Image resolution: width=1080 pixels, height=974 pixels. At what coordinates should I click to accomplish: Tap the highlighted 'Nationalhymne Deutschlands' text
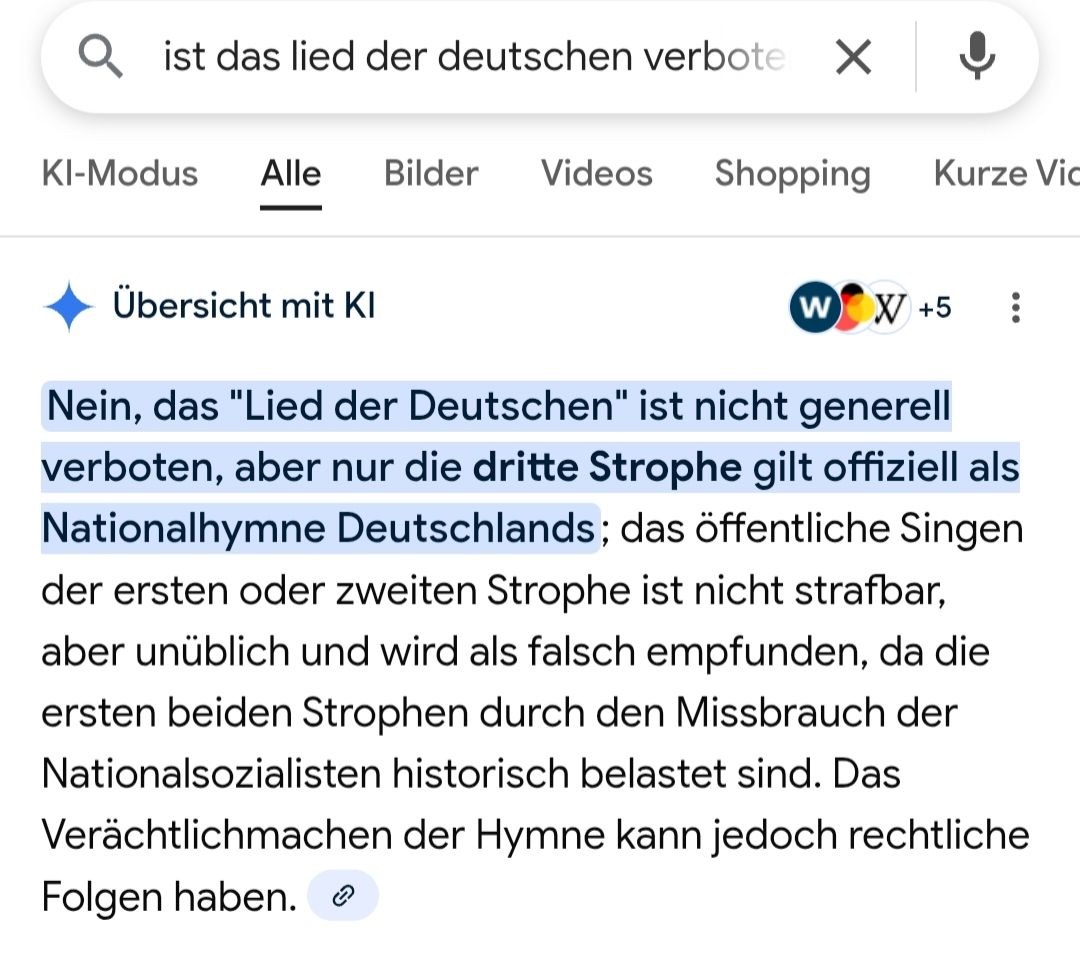point(319,528)
